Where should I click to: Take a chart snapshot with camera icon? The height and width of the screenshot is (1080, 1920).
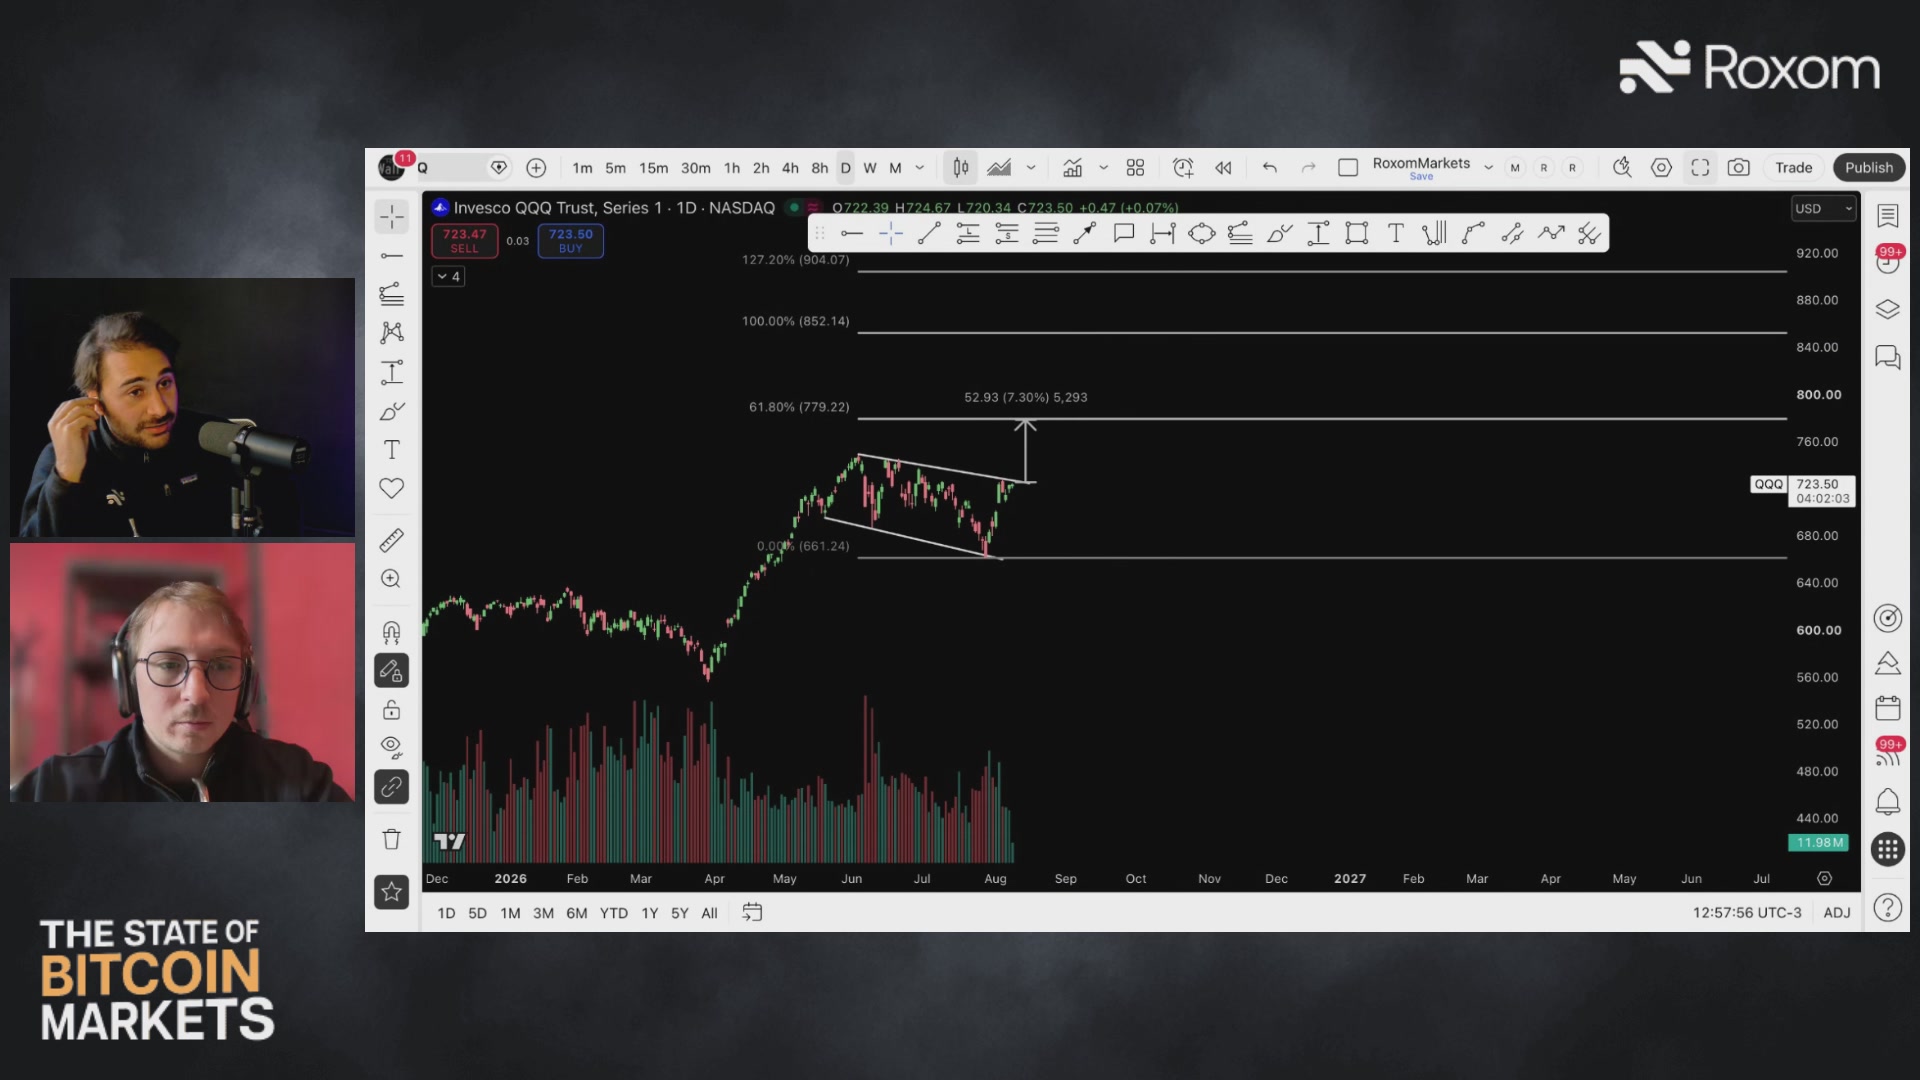click(1739, 168)
